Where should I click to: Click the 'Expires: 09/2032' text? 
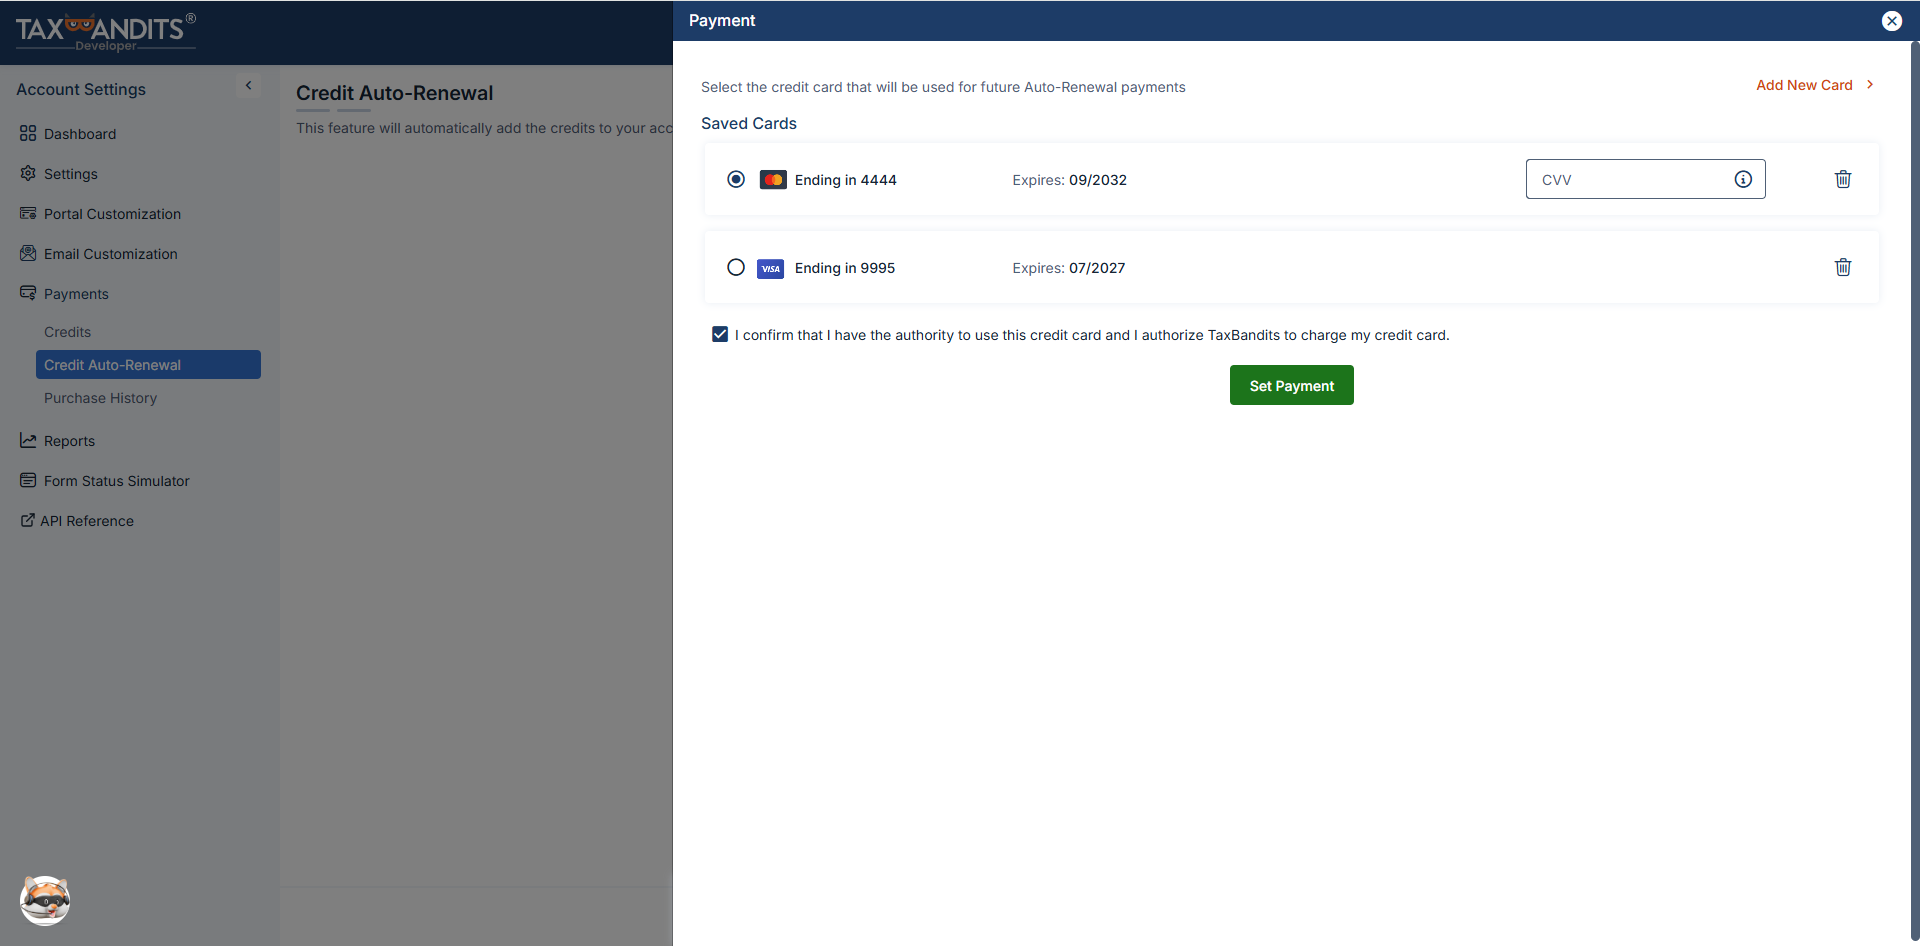click(1069, 180)
